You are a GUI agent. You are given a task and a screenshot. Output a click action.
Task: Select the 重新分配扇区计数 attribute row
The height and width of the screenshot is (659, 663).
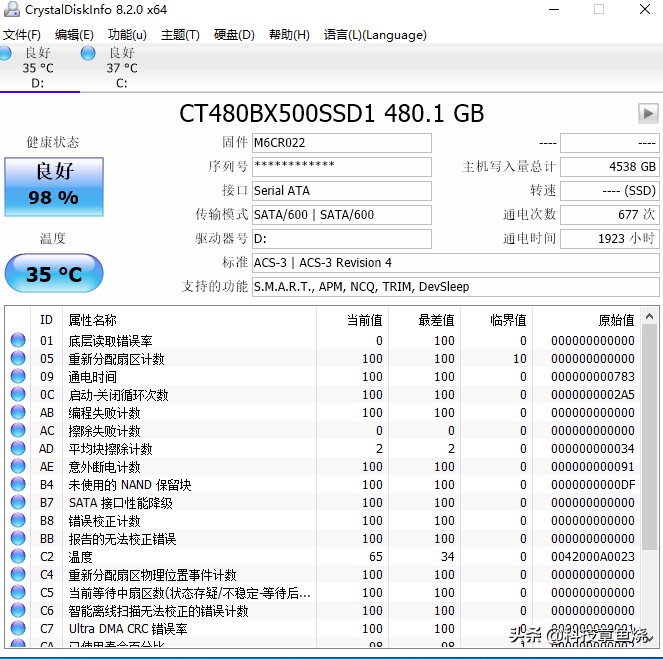pos(323,358)
